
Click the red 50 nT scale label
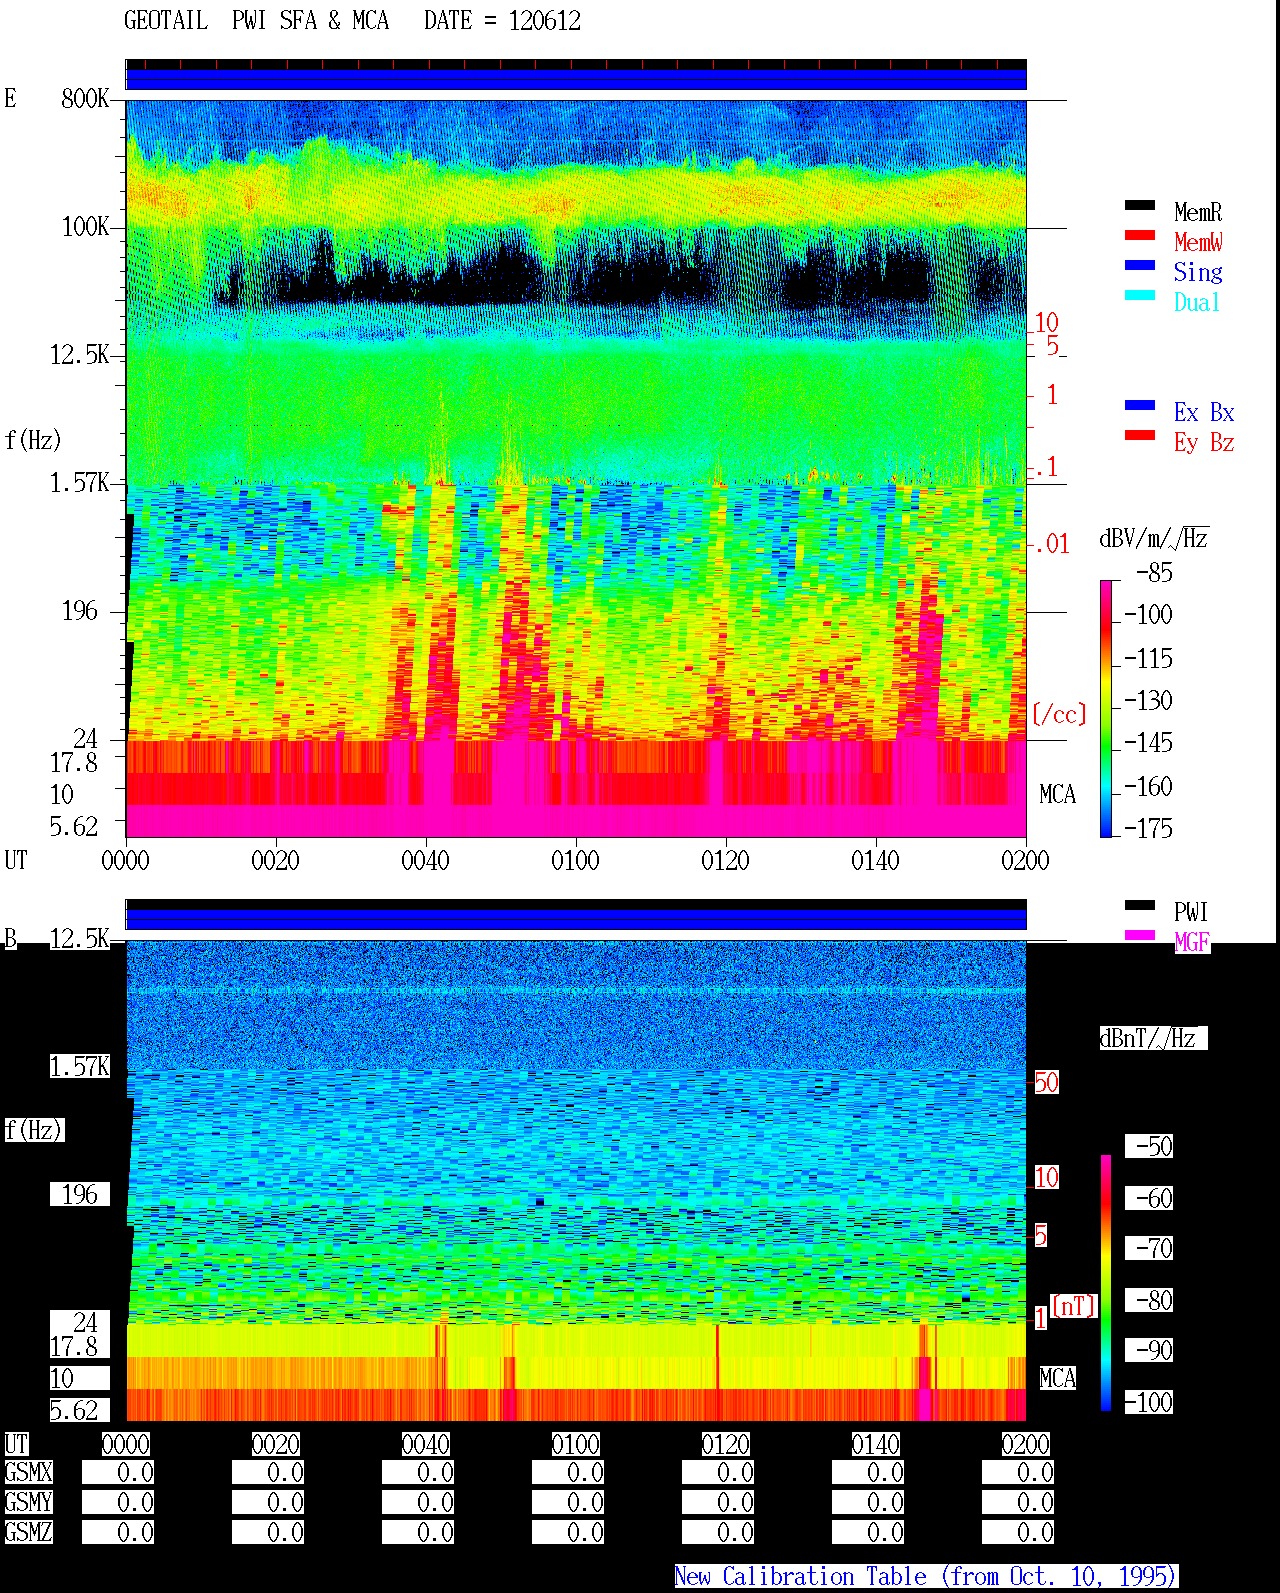(x=1046, y=1083)
